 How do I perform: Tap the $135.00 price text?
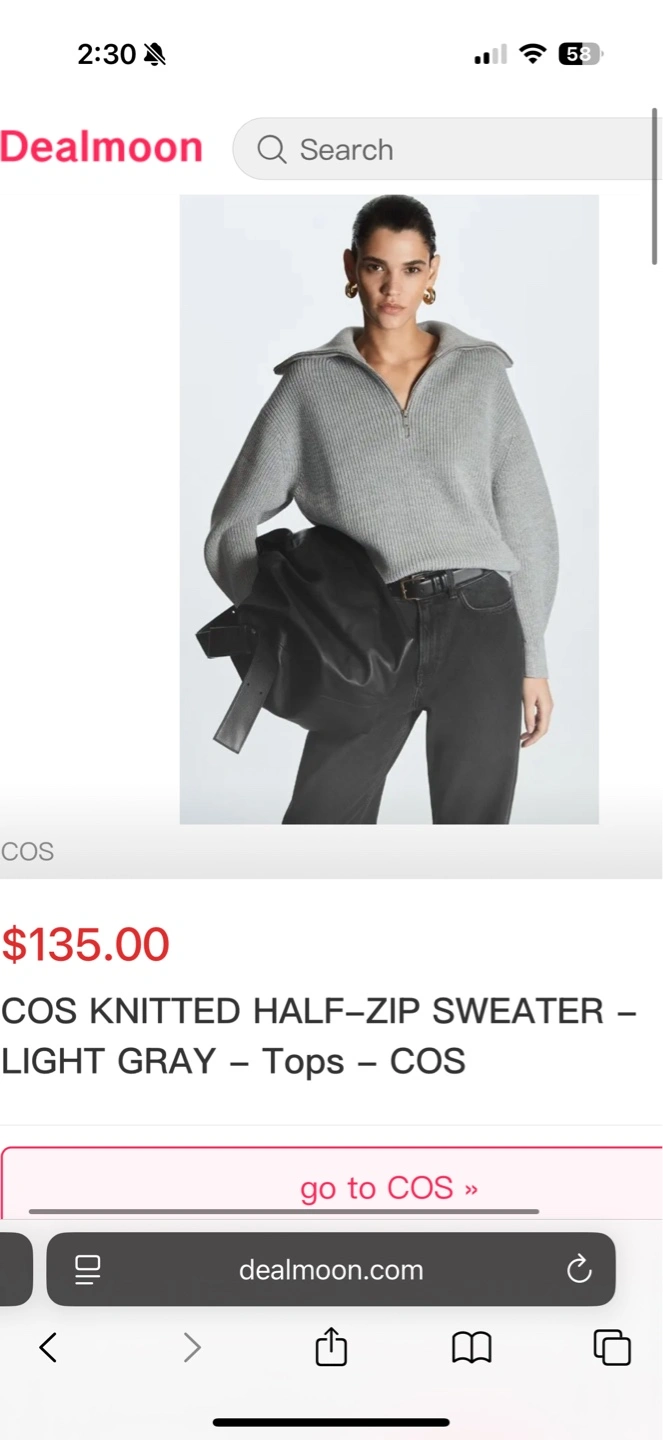pos(85,945)
